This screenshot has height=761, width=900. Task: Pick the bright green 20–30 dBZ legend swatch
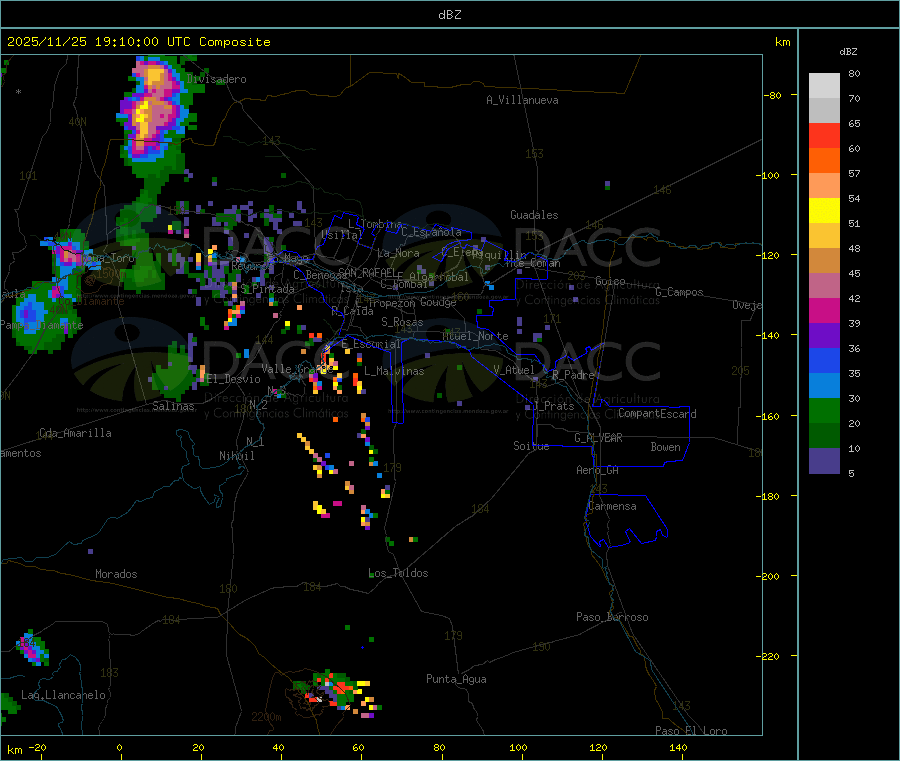tap(824, 410)
